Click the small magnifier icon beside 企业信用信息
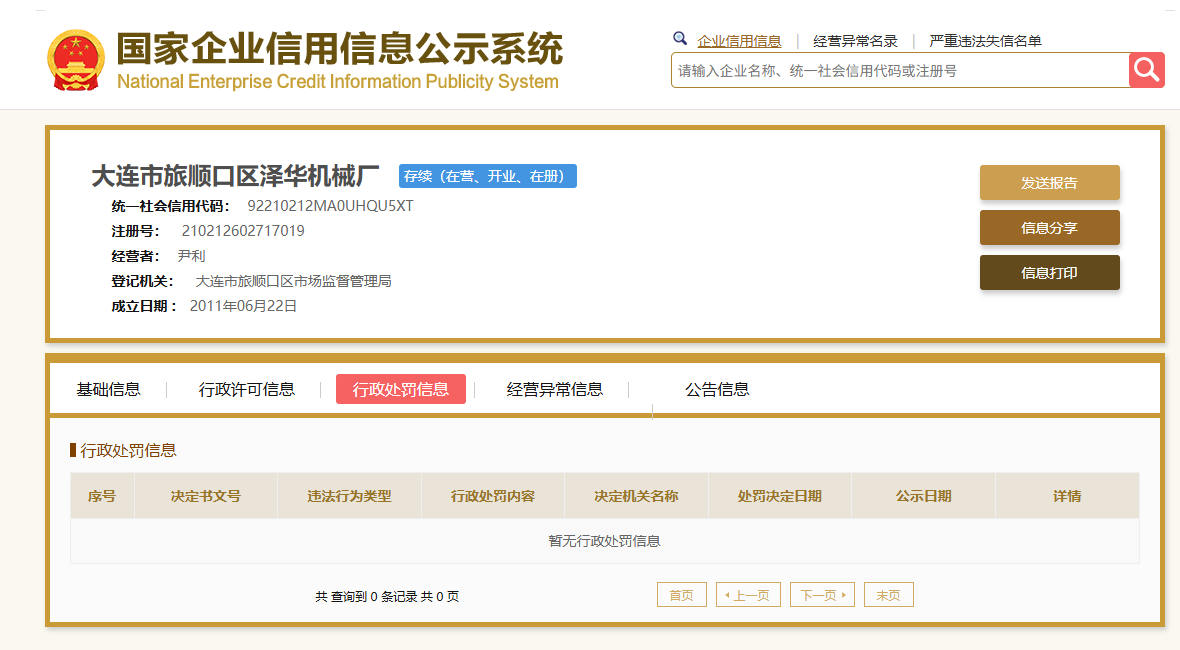Screen dimensions: 1180x650 pos(680,38)
